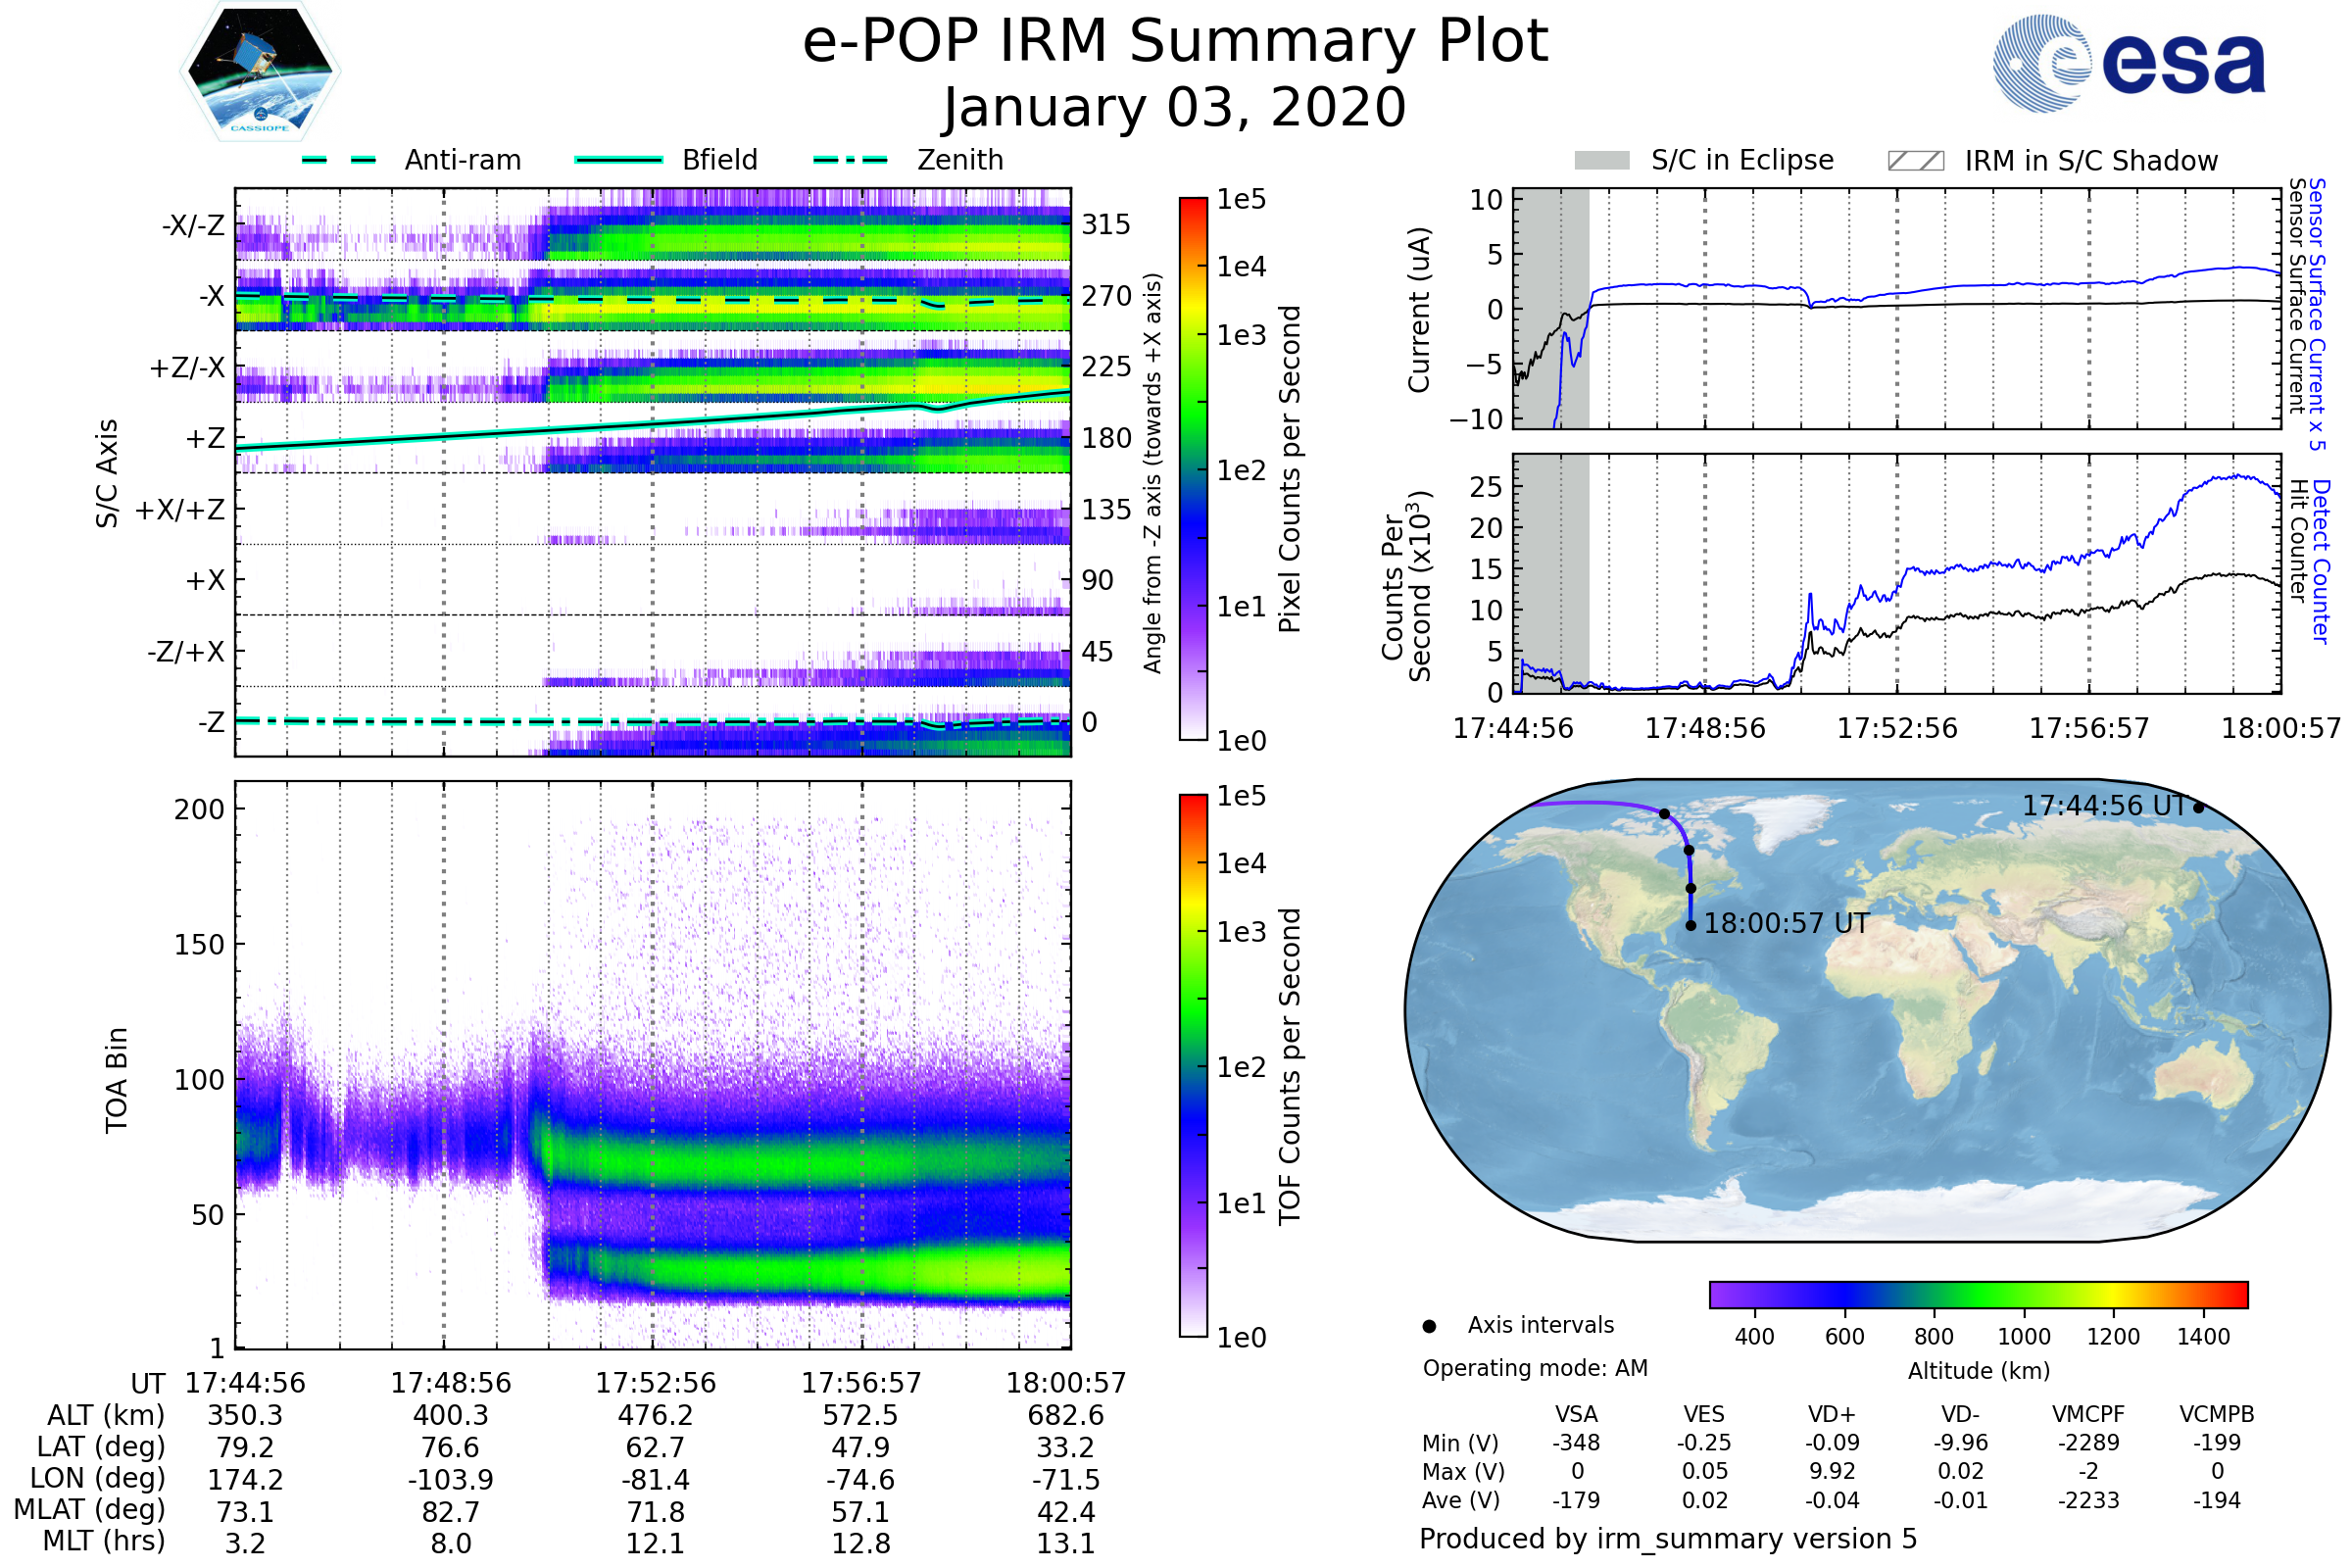Image resolution: width=2352 pixels, height=1568 pixels.
Task: Click the 18:00:57 UT end dot on map
Action: click(x=1690, y=925)
